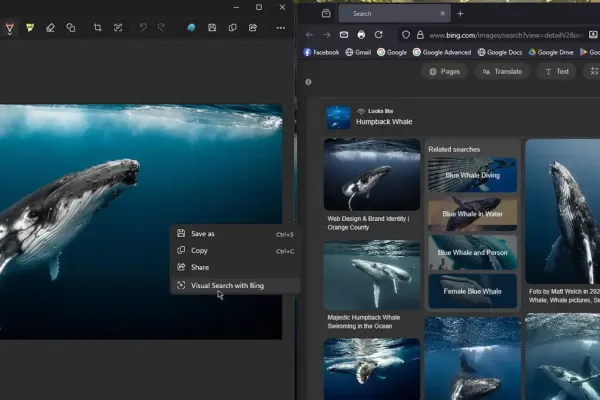Viewport: 600px width, 400px height.
Task: Click the Pages button on Bing
Action: pyautogui.click(x=444, y=72)
